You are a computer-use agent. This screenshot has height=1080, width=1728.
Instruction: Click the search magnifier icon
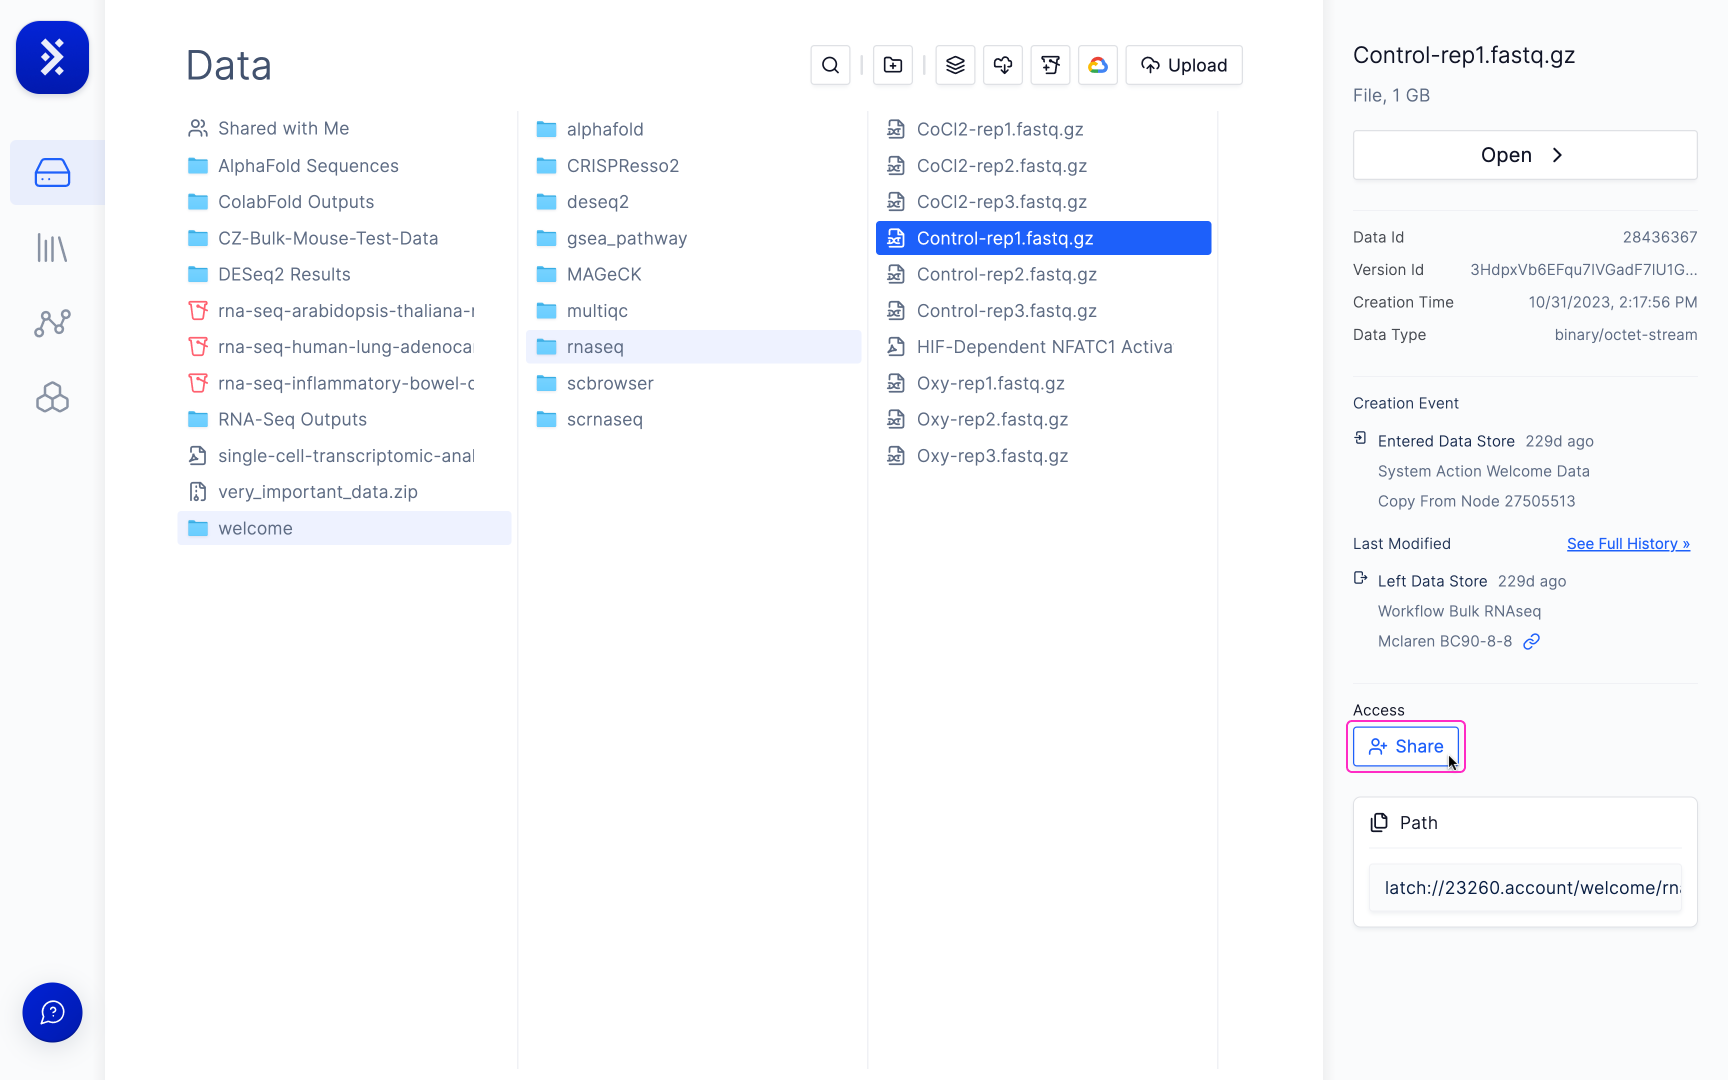(830, 65)
